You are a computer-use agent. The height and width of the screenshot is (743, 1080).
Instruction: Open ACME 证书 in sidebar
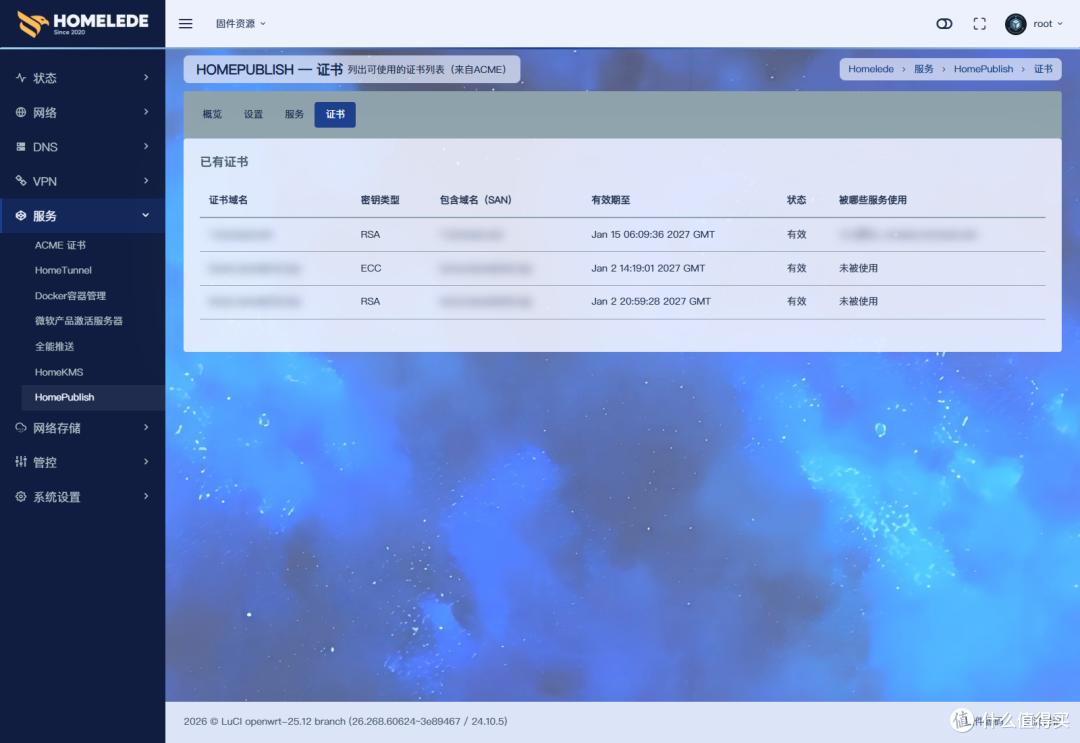[x=61, y=245]
